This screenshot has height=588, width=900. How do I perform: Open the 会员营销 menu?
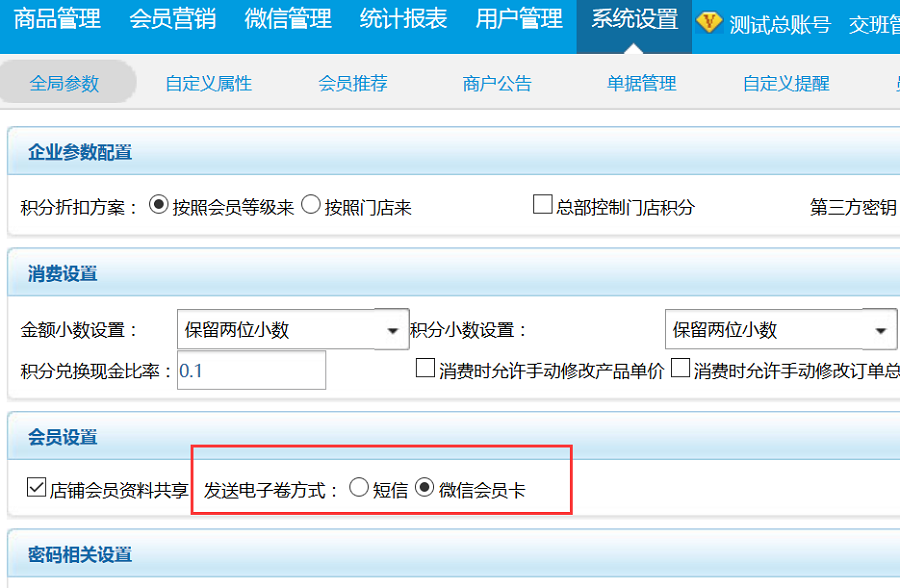click(x=172, y=20)
